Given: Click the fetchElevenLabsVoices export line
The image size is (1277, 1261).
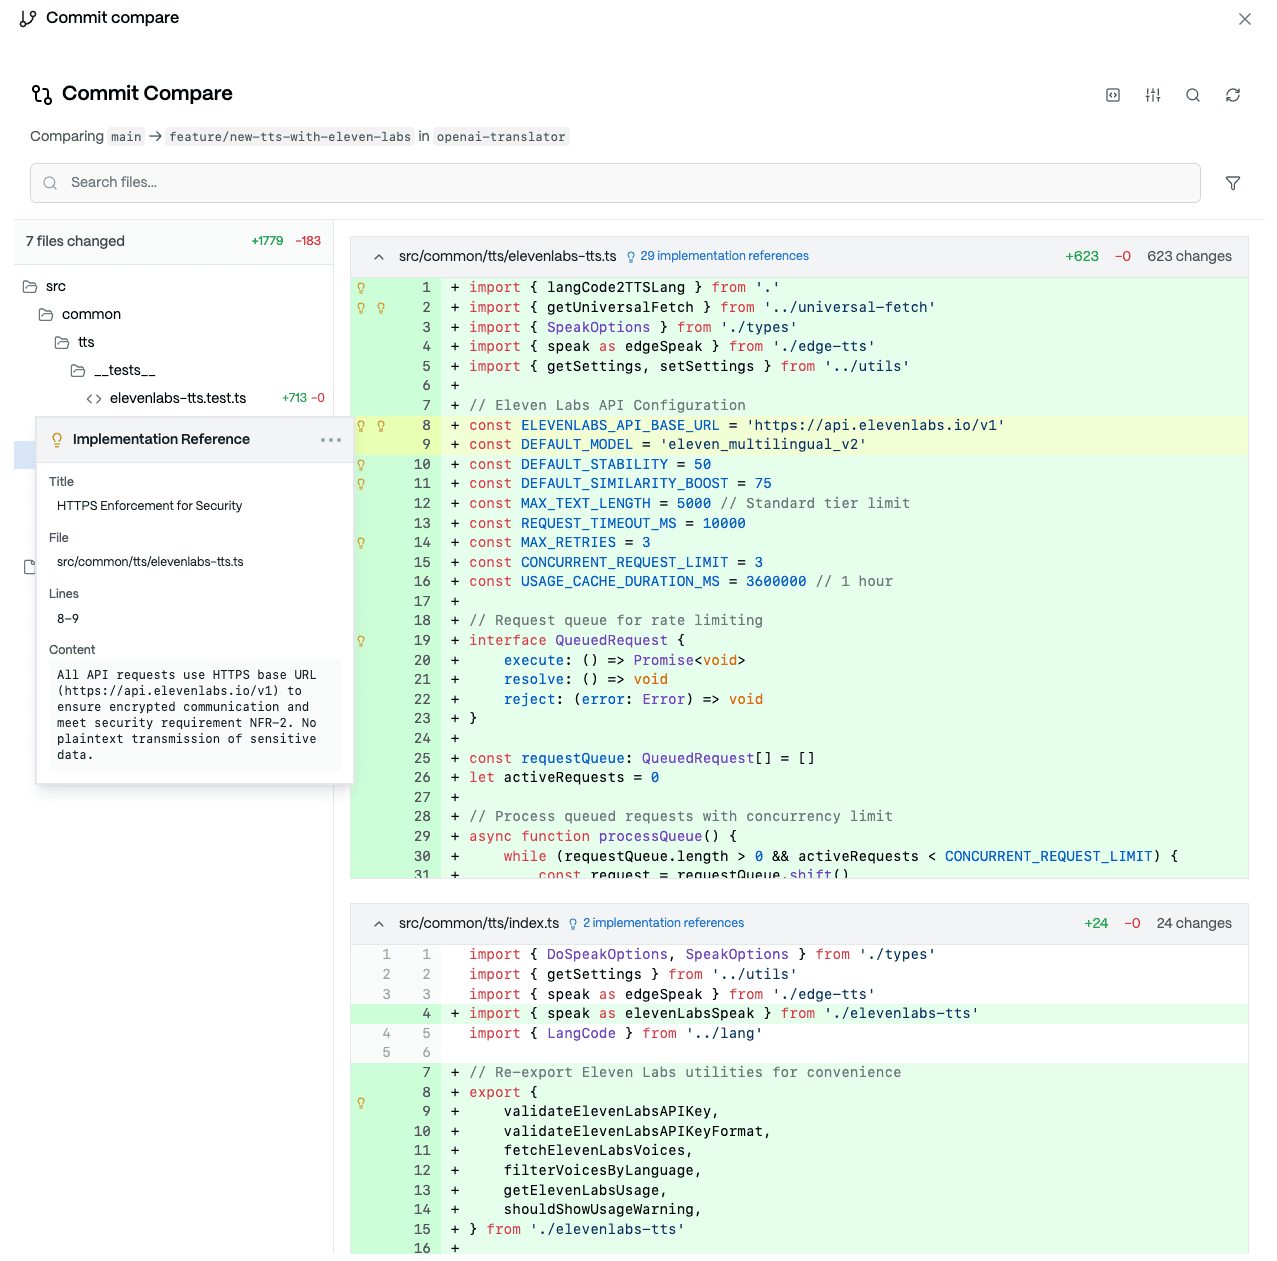Looking at the screenshot, I should tap(799, 1151).
